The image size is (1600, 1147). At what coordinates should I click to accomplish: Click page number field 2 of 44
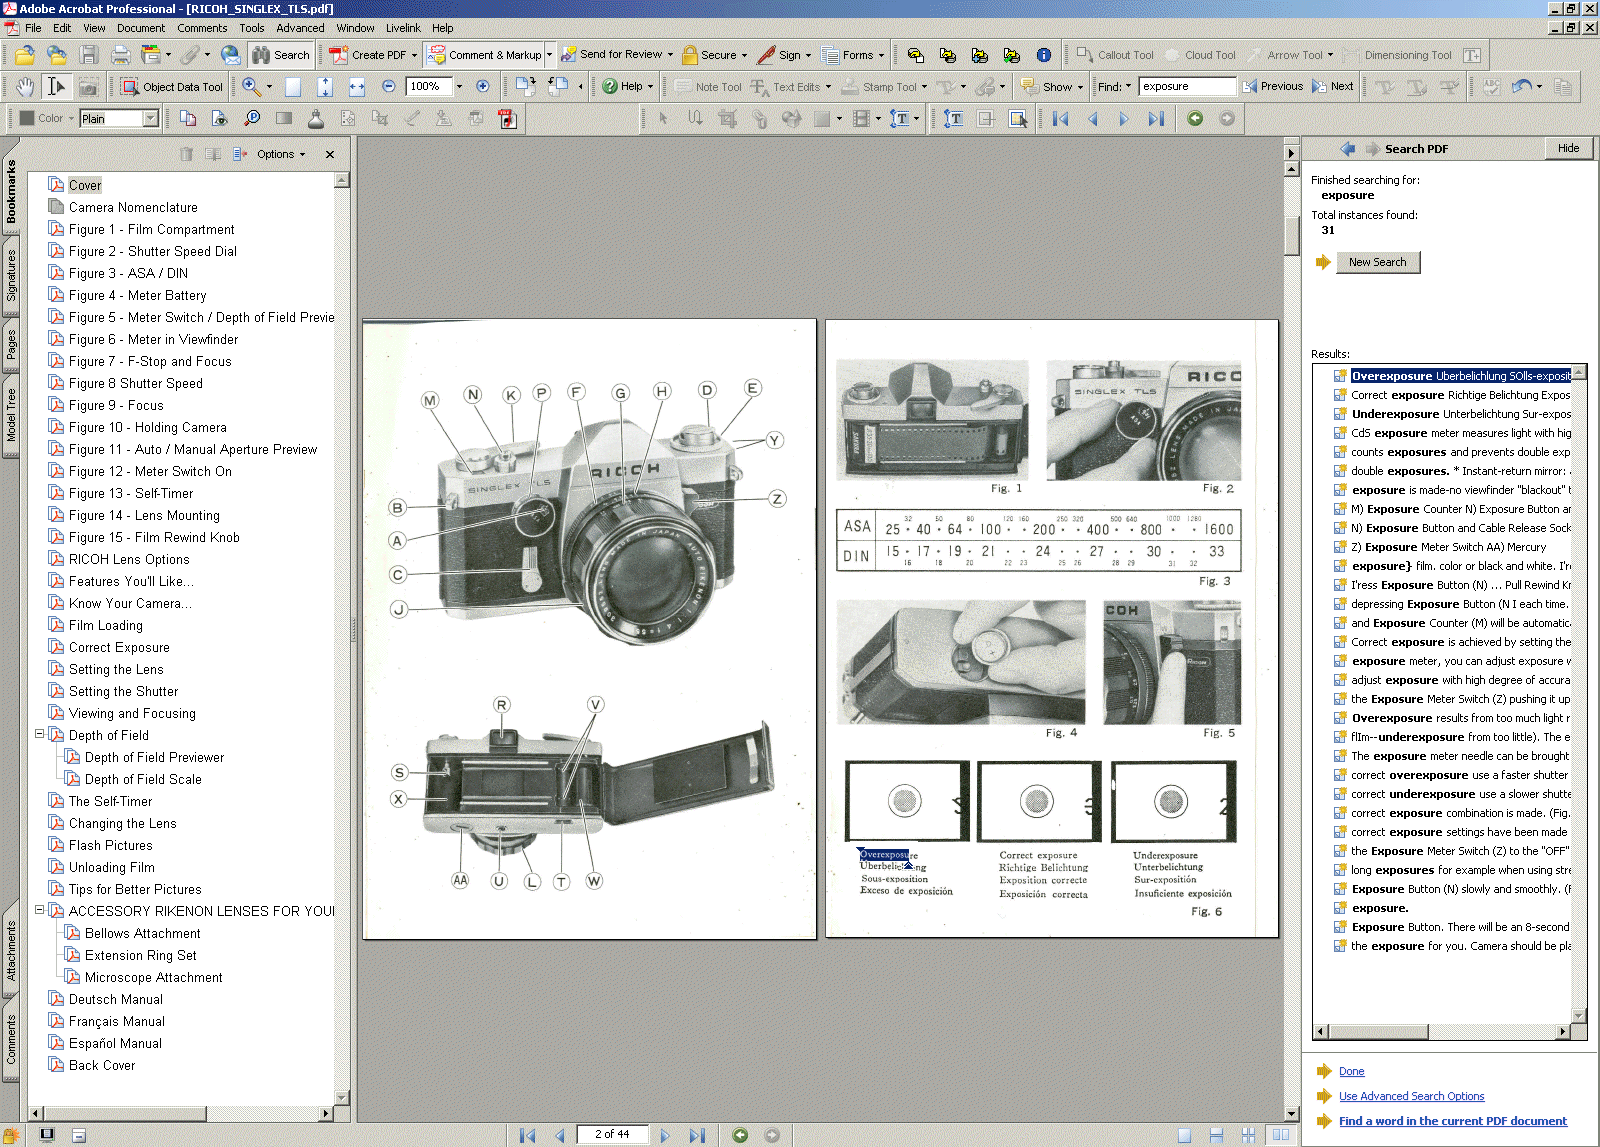point(612,1134)
